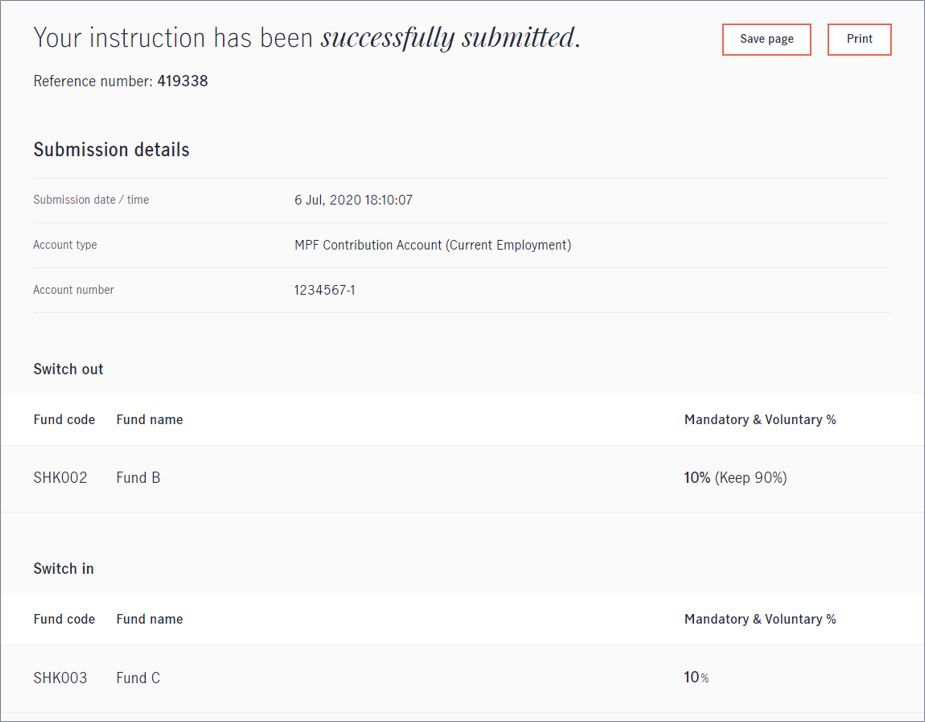Click the Account number label

coord(74,290)
